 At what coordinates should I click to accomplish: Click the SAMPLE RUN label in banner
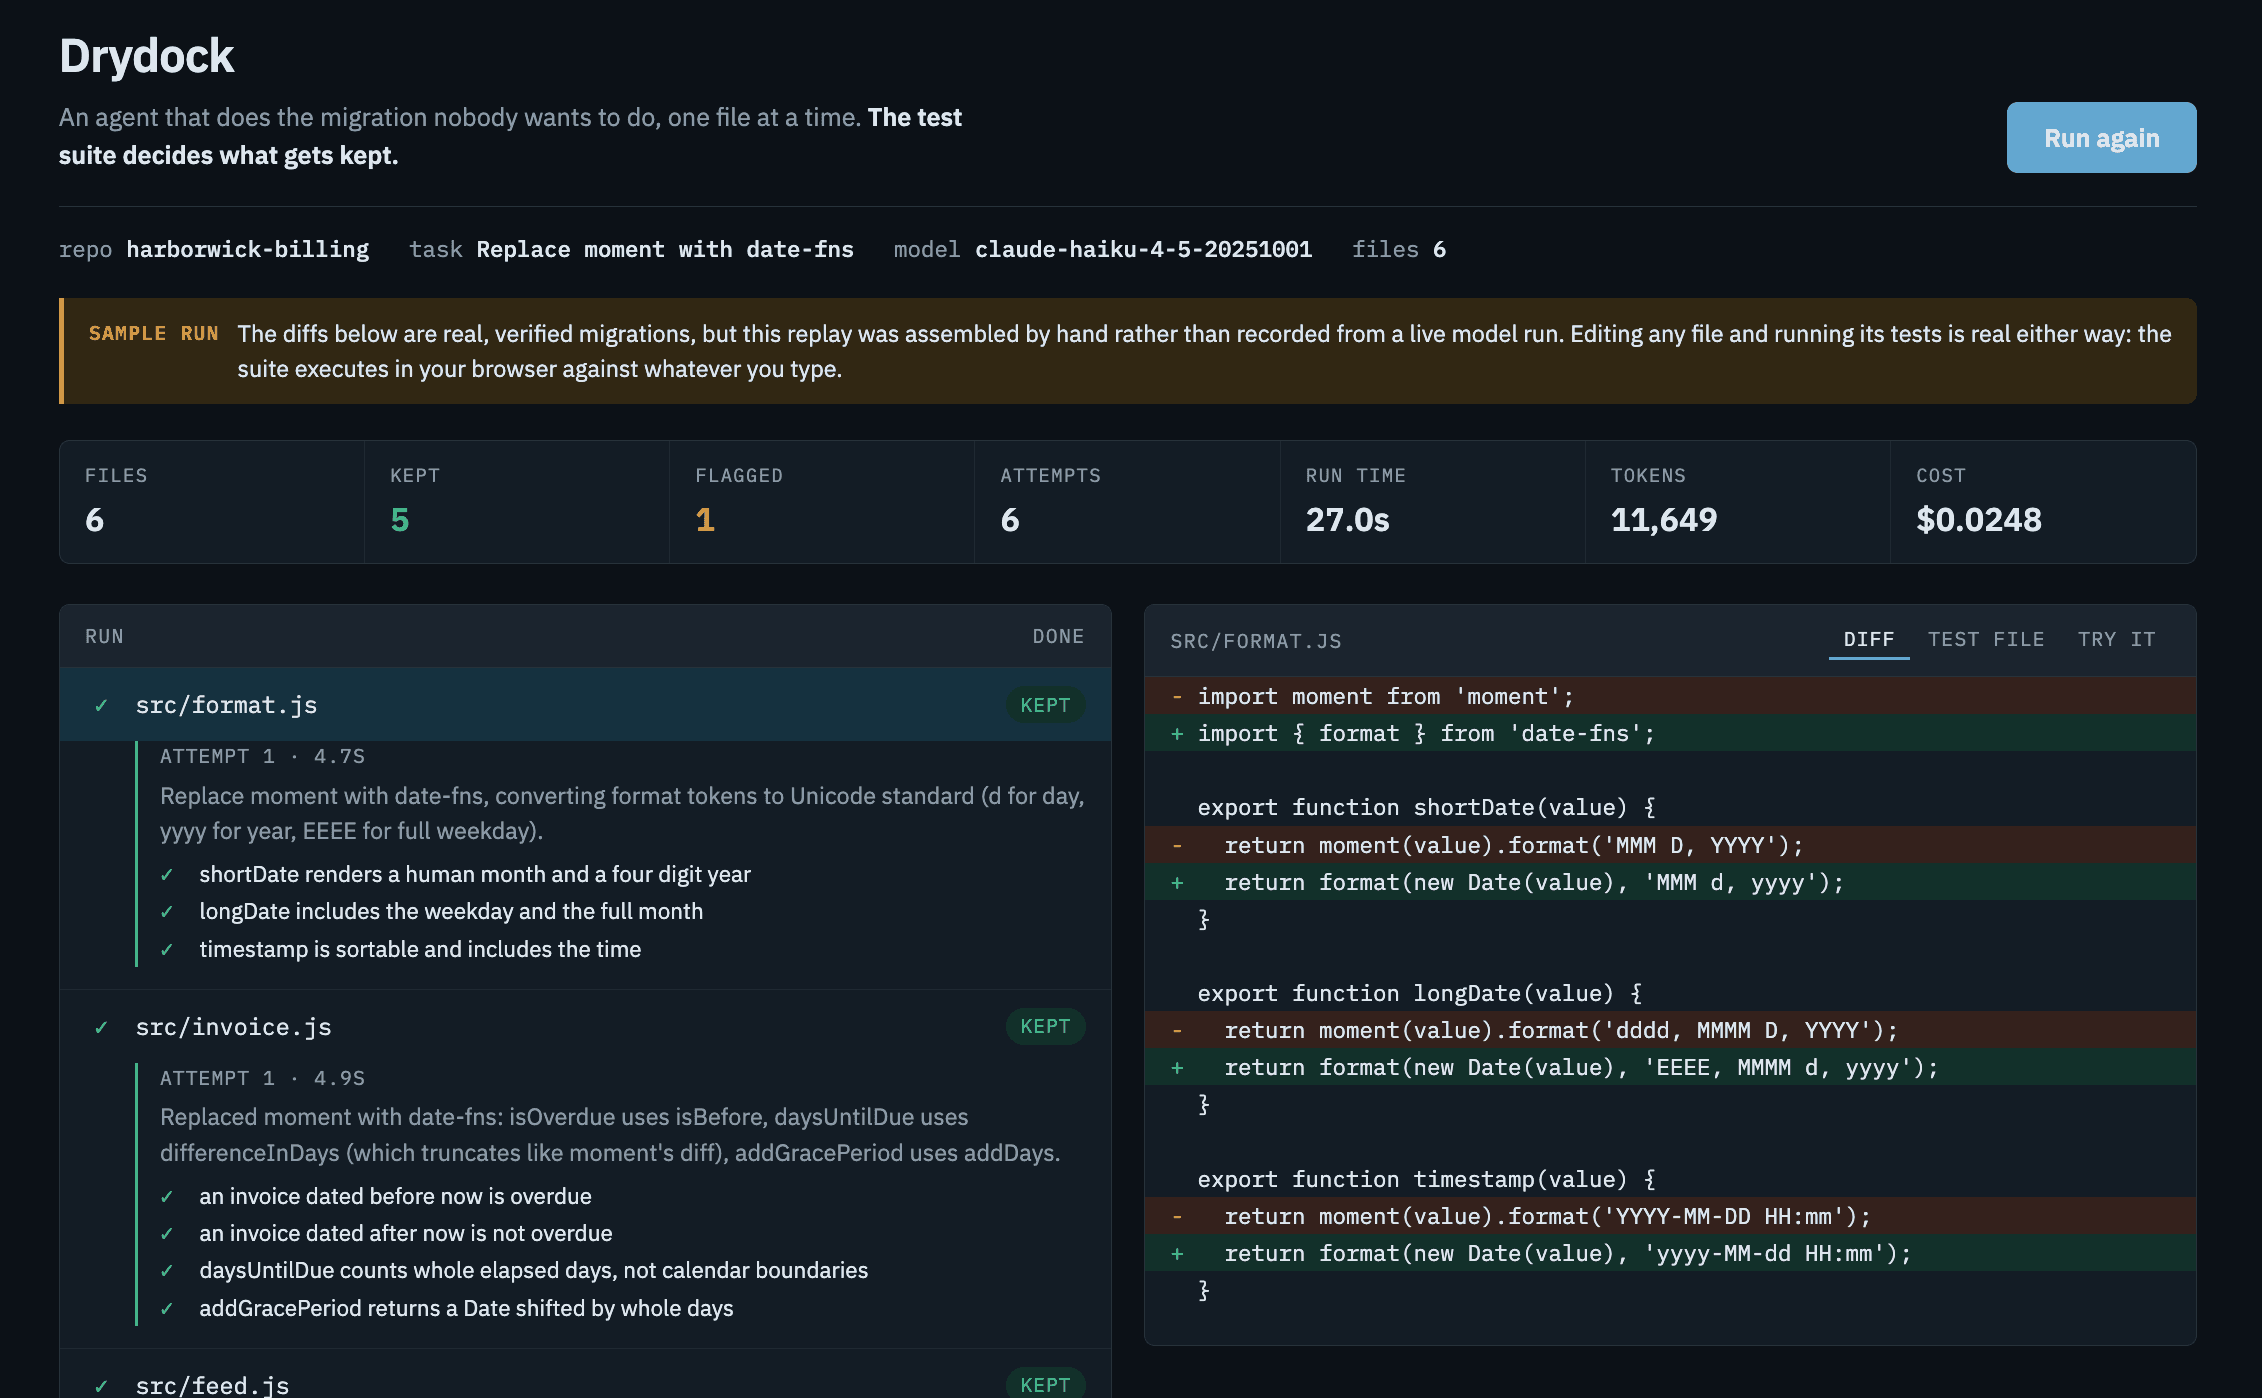click(153, 334)
